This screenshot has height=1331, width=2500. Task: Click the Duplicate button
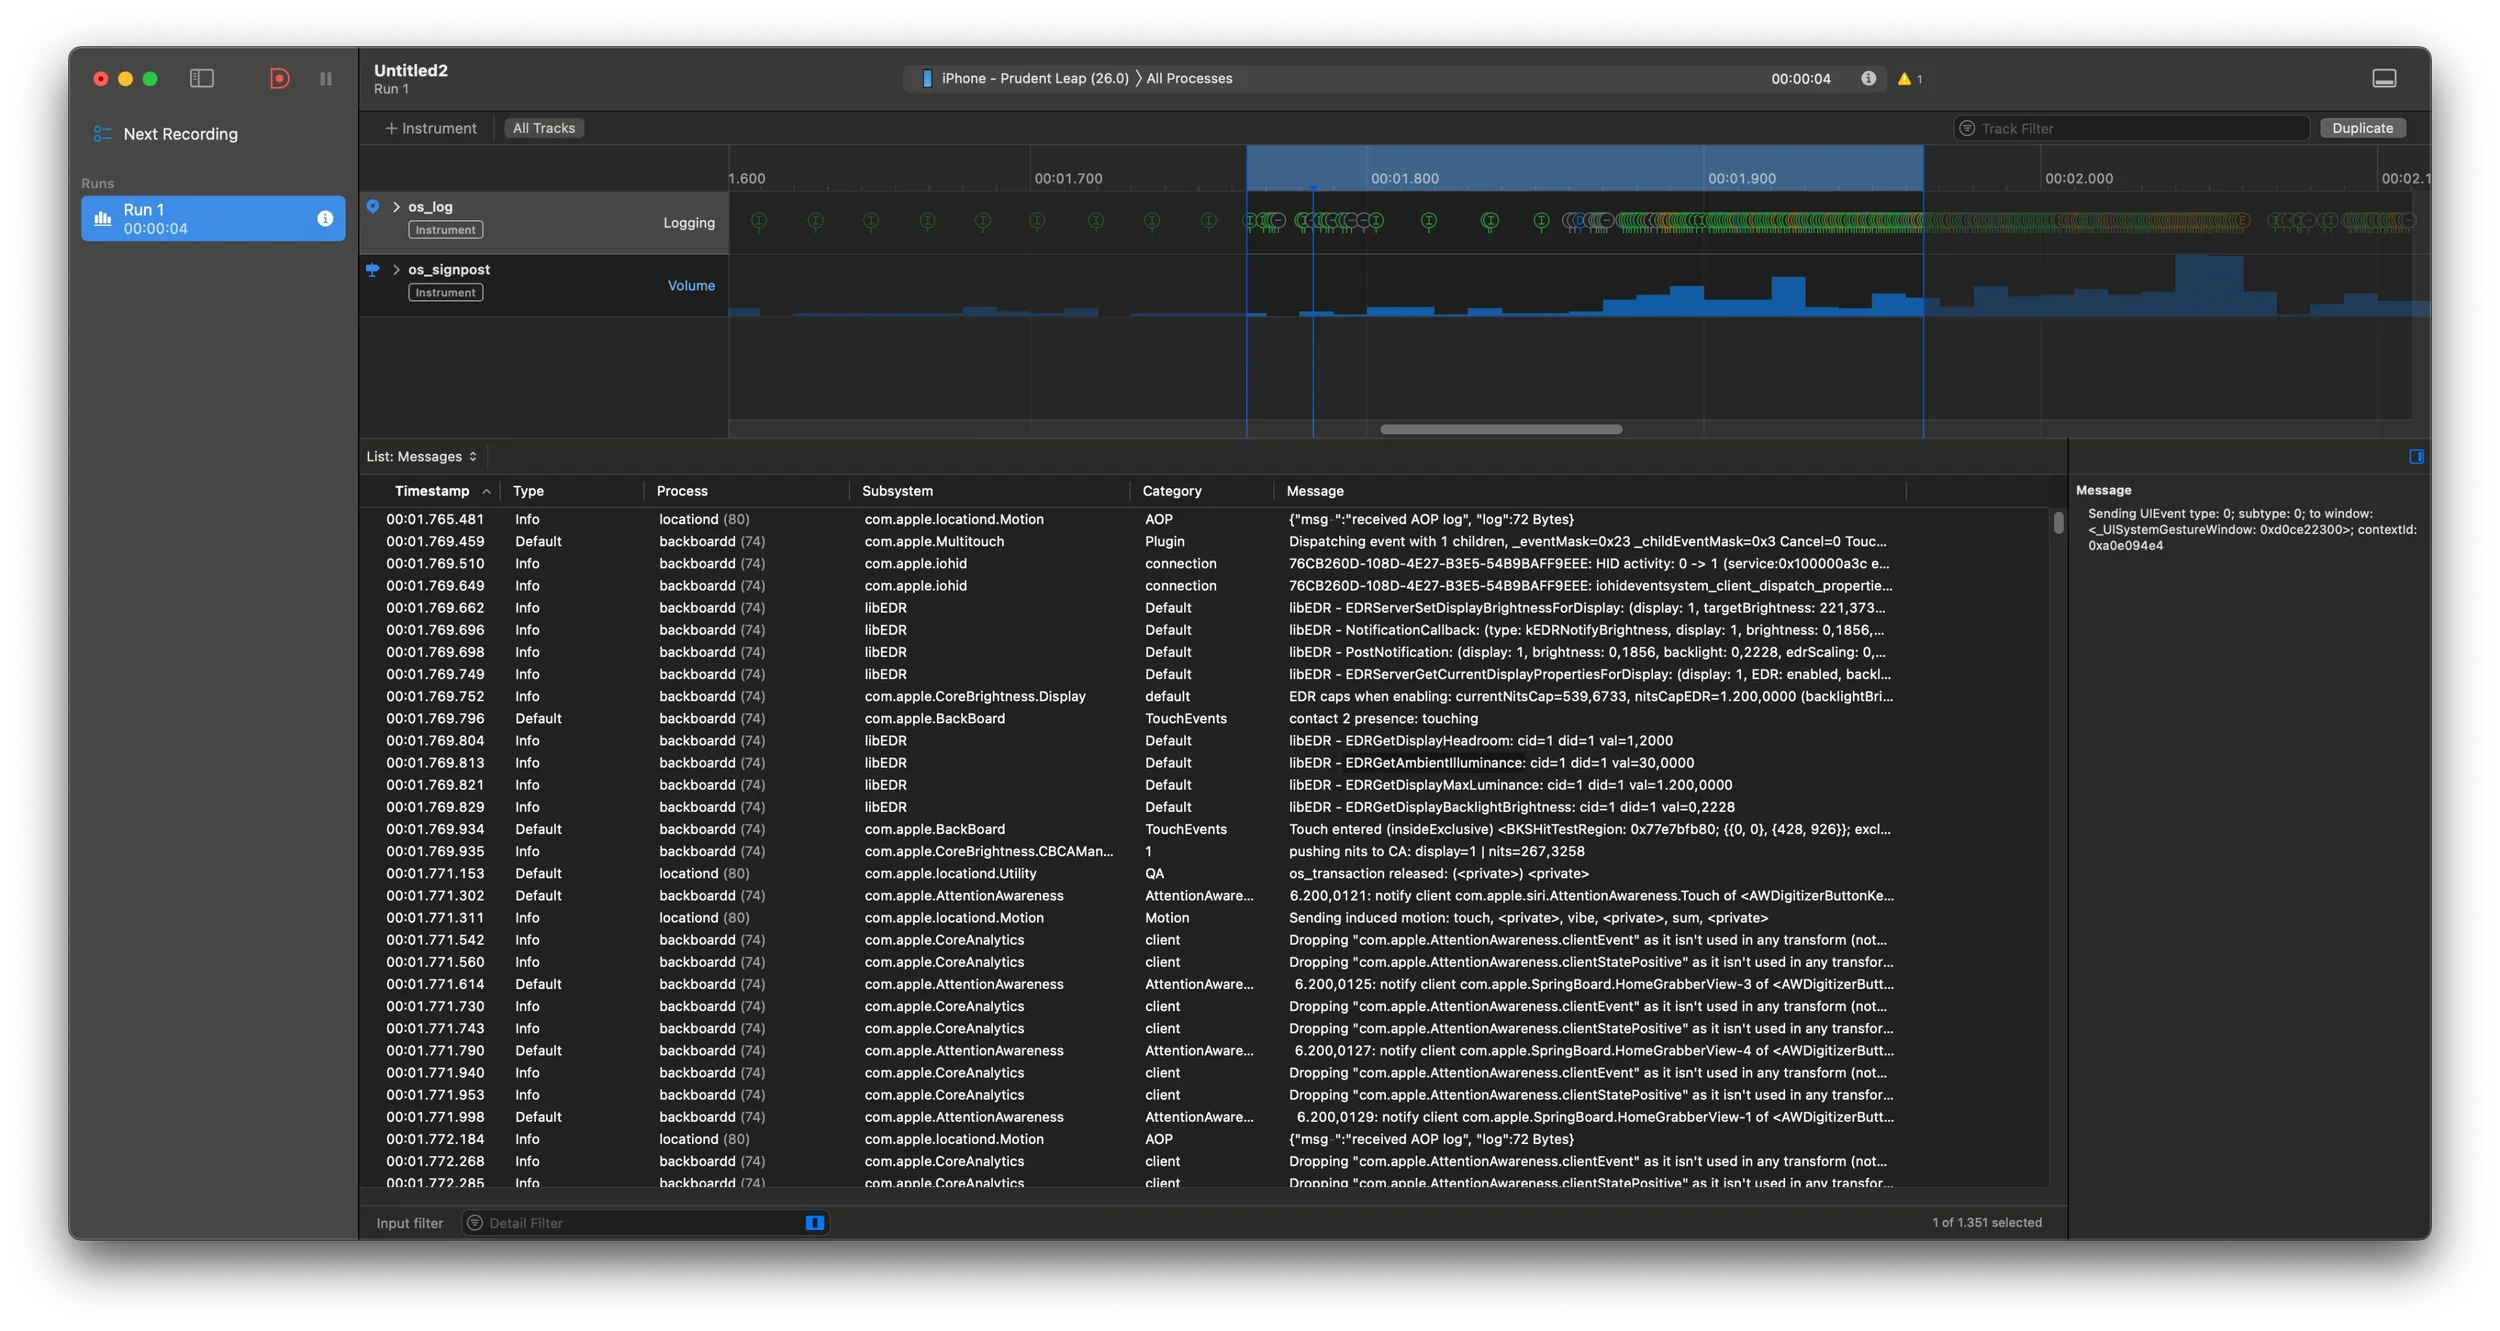[x=2362, y=128]
